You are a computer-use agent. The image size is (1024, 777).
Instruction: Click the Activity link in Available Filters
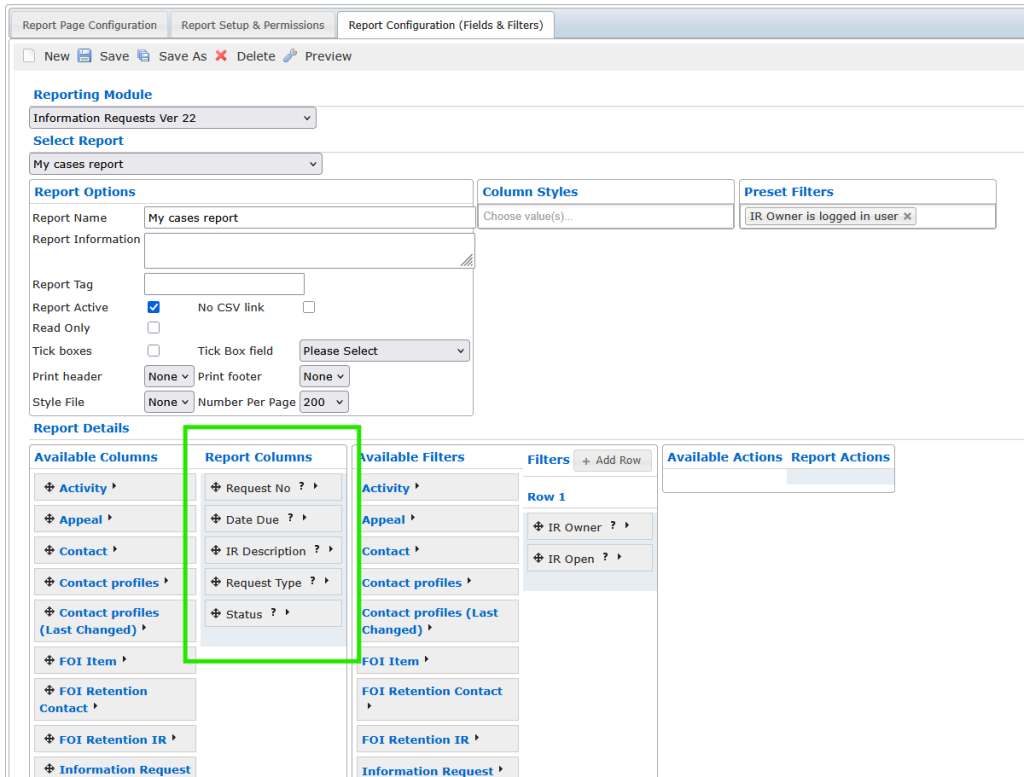coord(386,488)
